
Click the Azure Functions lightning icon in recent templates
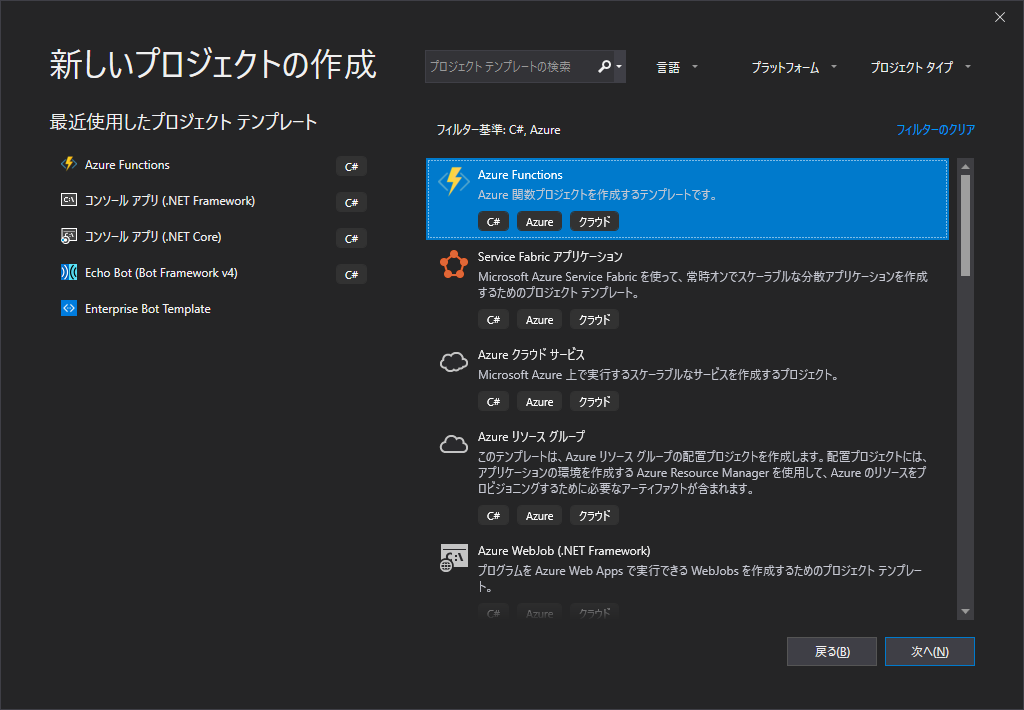coord(69,164)
